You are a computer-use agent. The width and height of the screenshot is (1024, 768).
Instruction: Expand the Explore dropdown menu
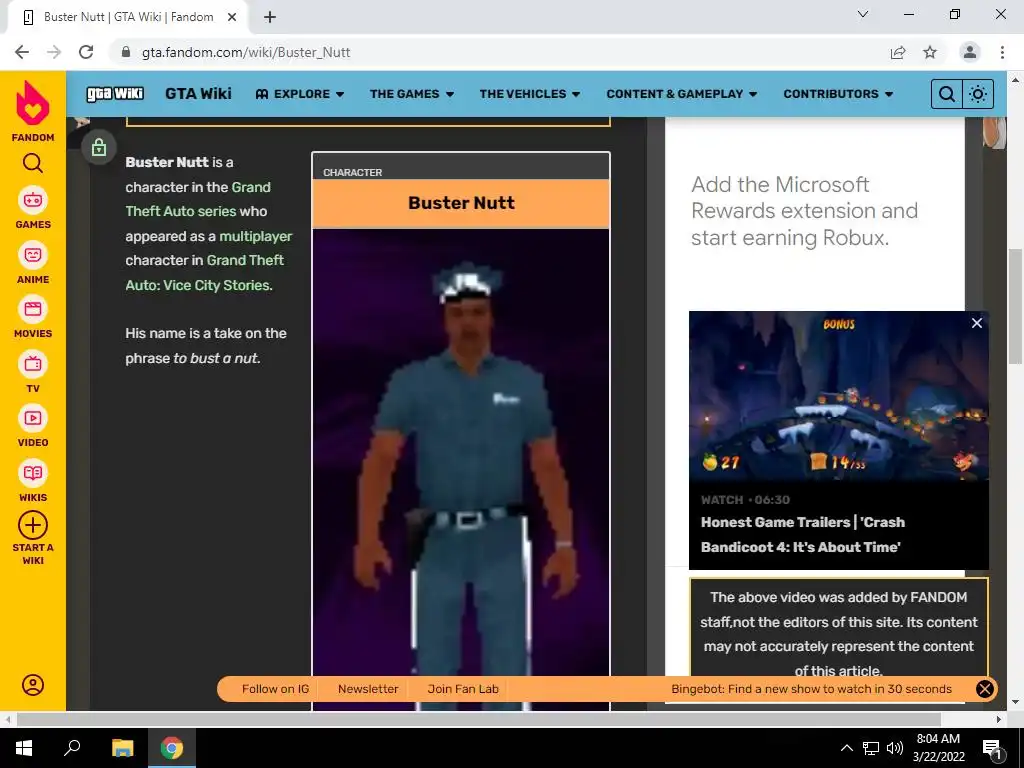[x=300, y=94]
